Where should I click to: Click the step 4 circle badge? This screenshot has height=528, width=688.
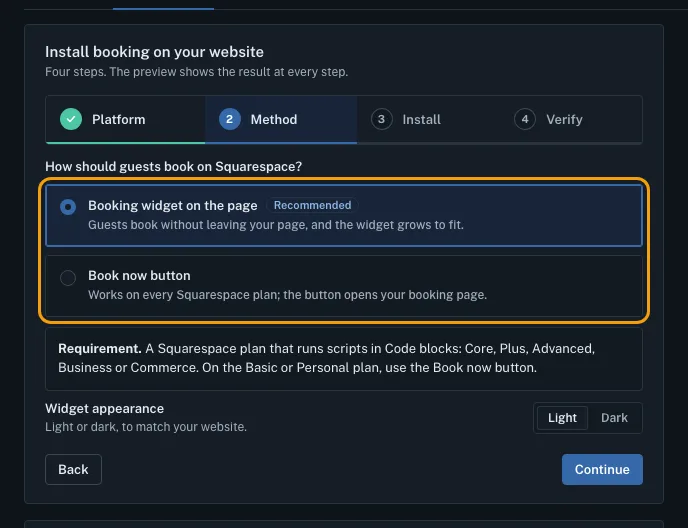point(525,119)
